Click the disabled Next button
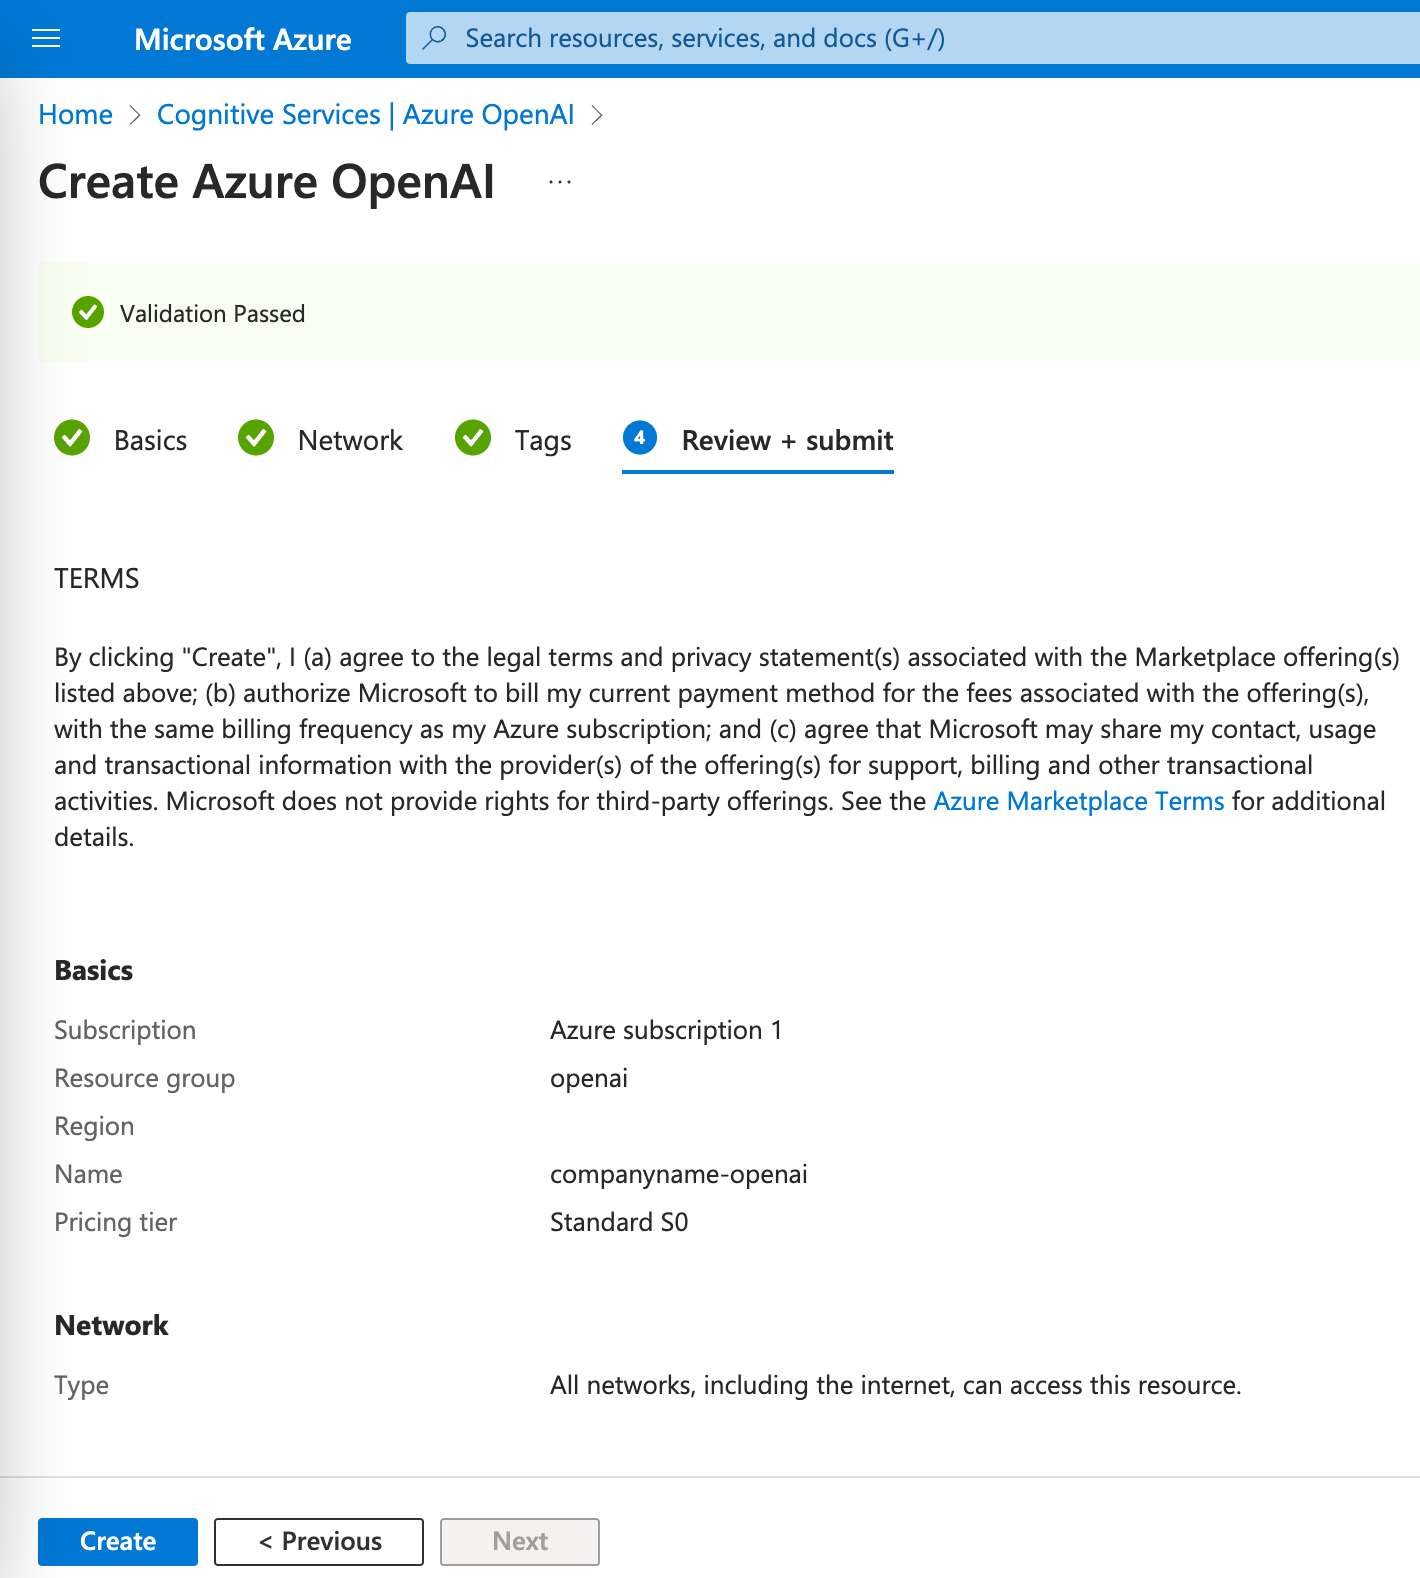This screenshot has height=1578, width=1420. (520, 1541)
